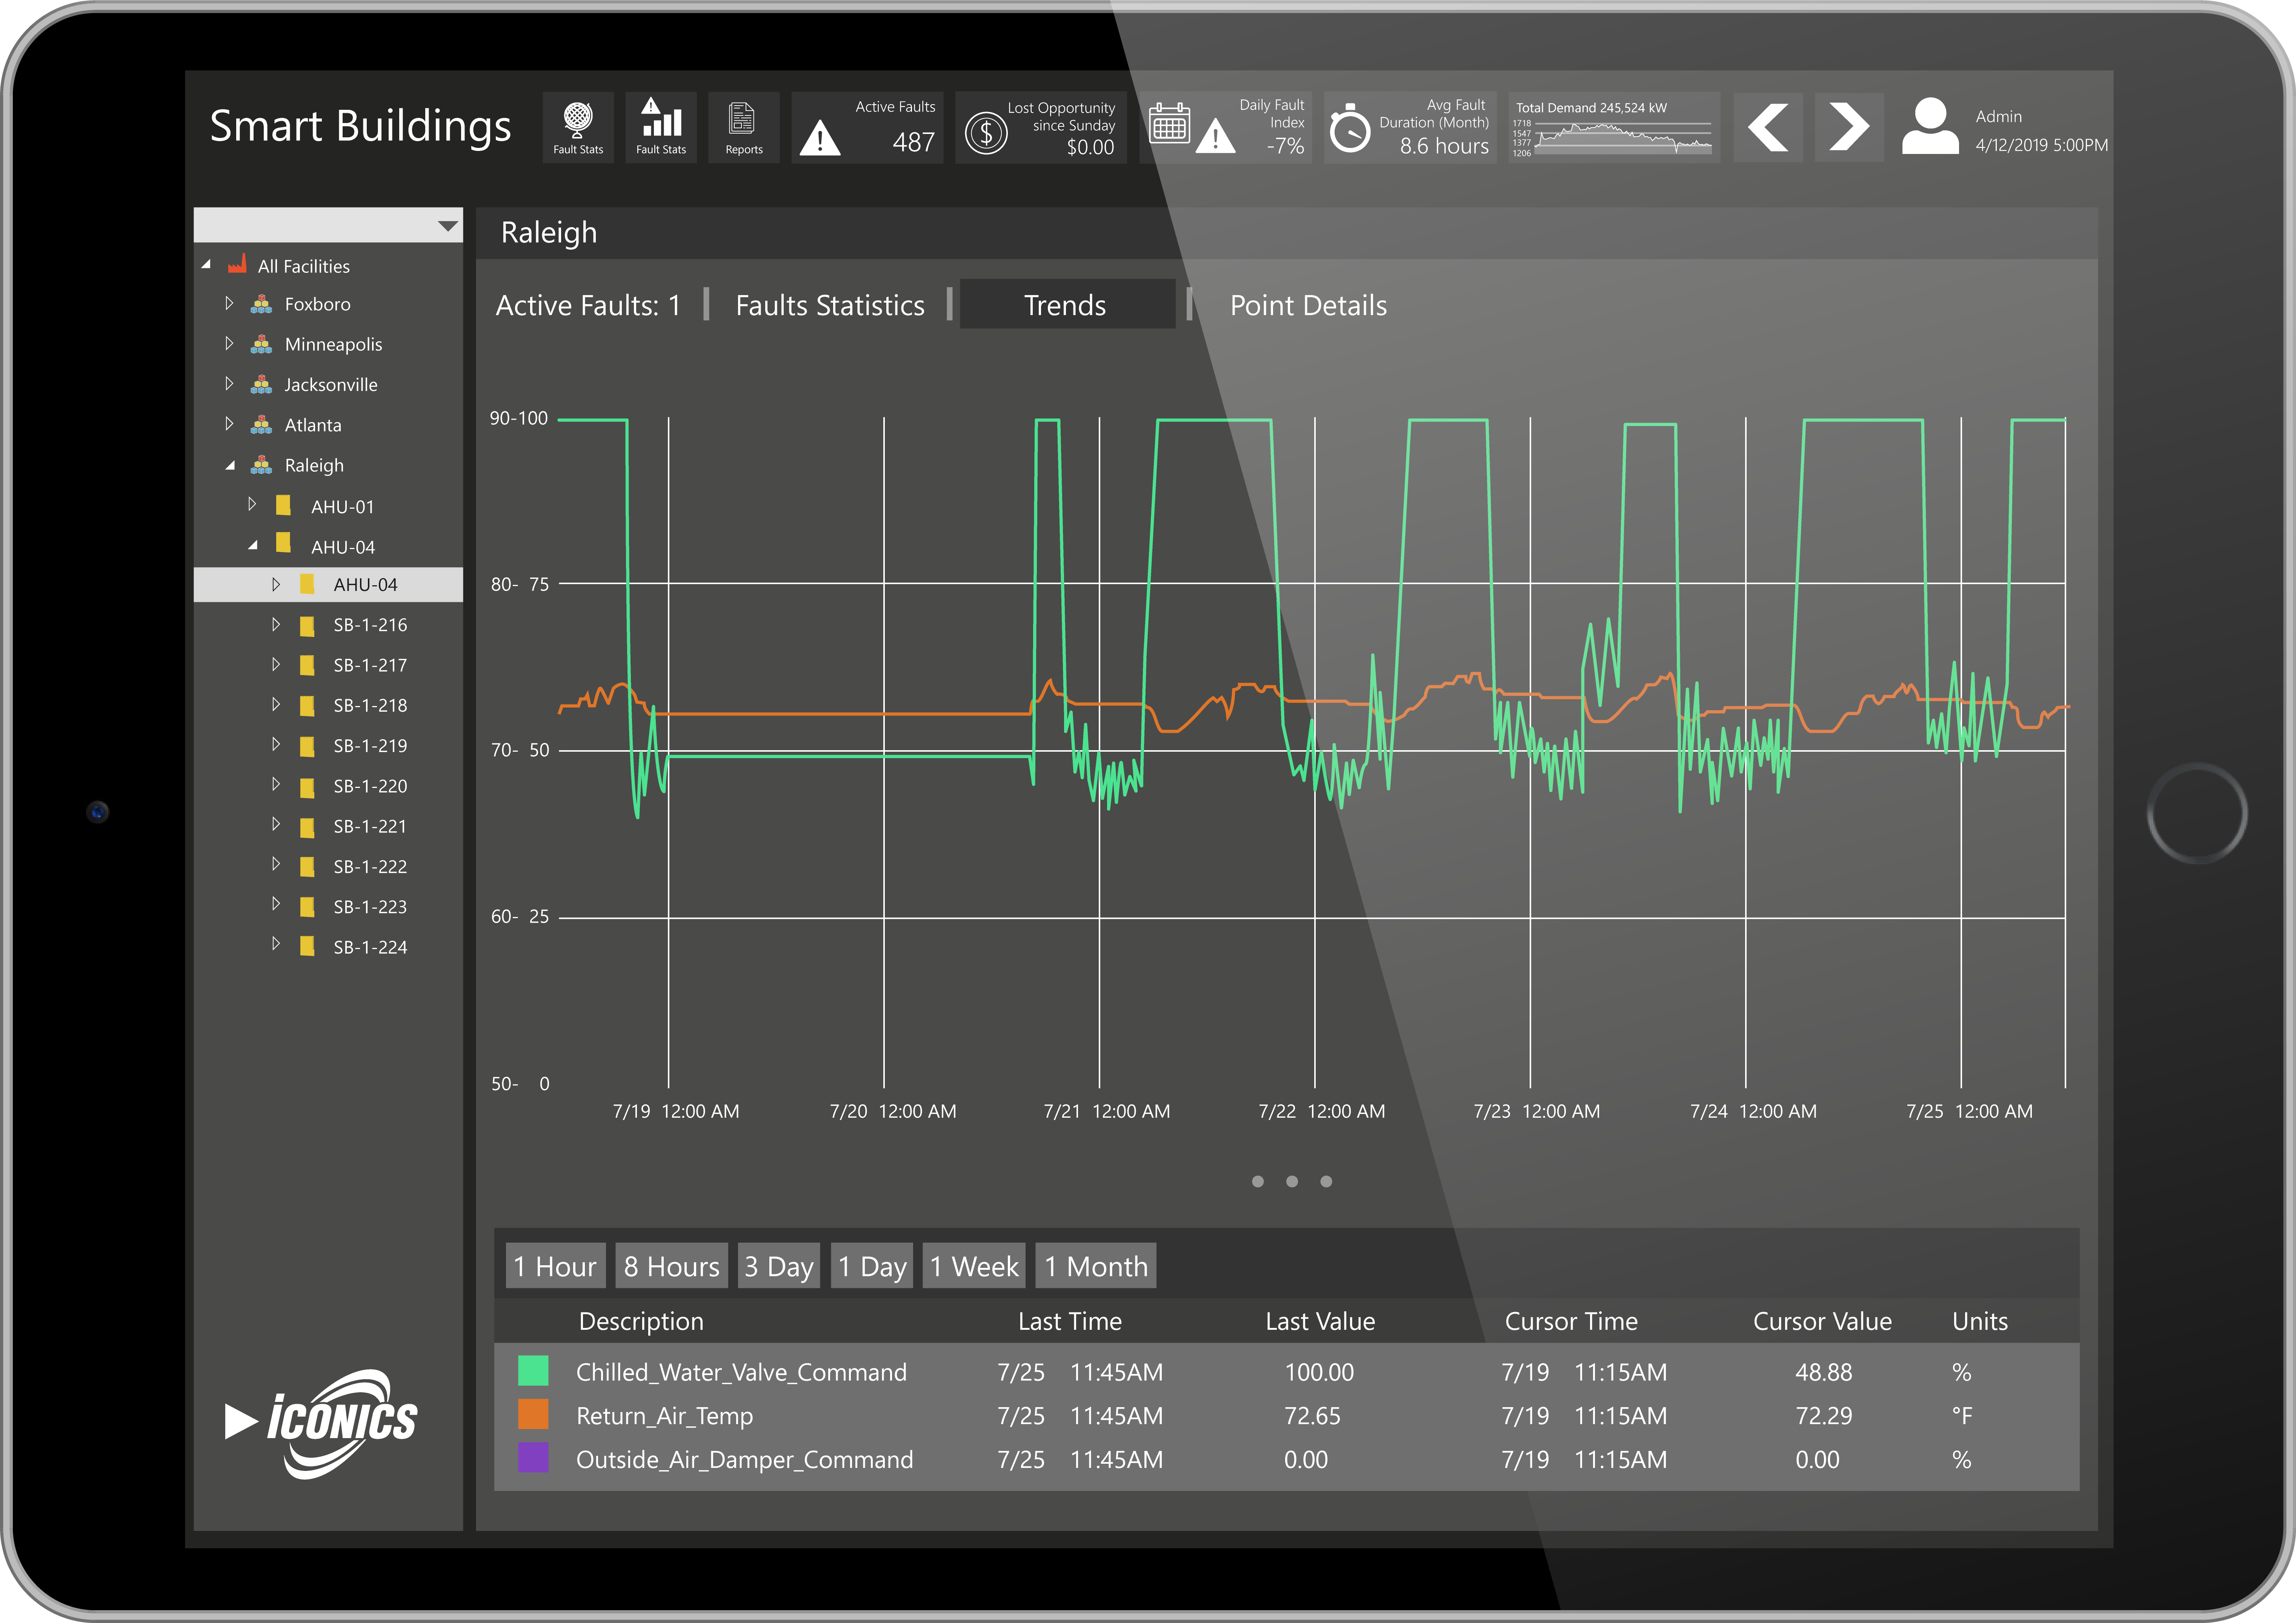Viewport: 2296px width, 1623px height.
Task: Click the orange Return_Air_Temp swatch
Action: pos(533,1414)
